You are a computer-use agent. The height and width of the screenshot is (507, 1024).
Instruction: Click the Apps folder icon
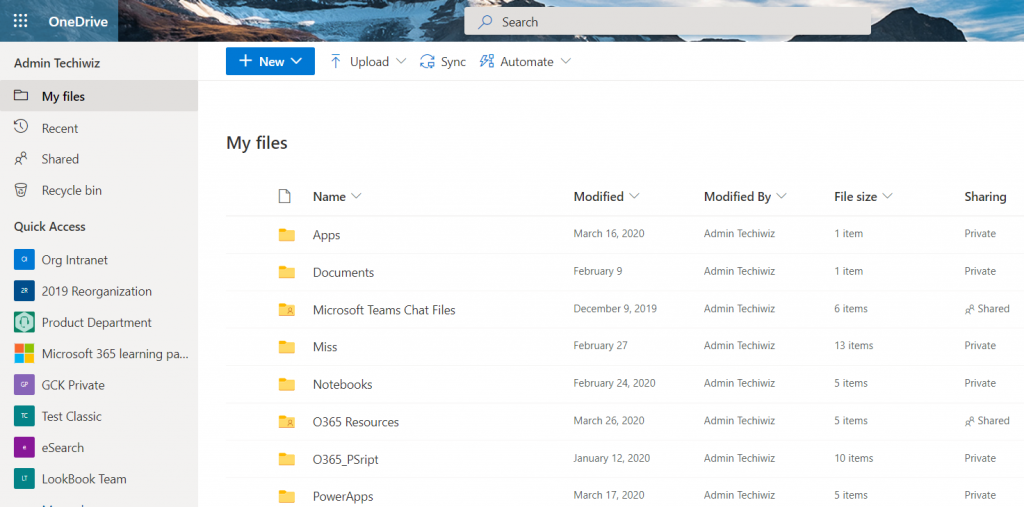[287, 235]
